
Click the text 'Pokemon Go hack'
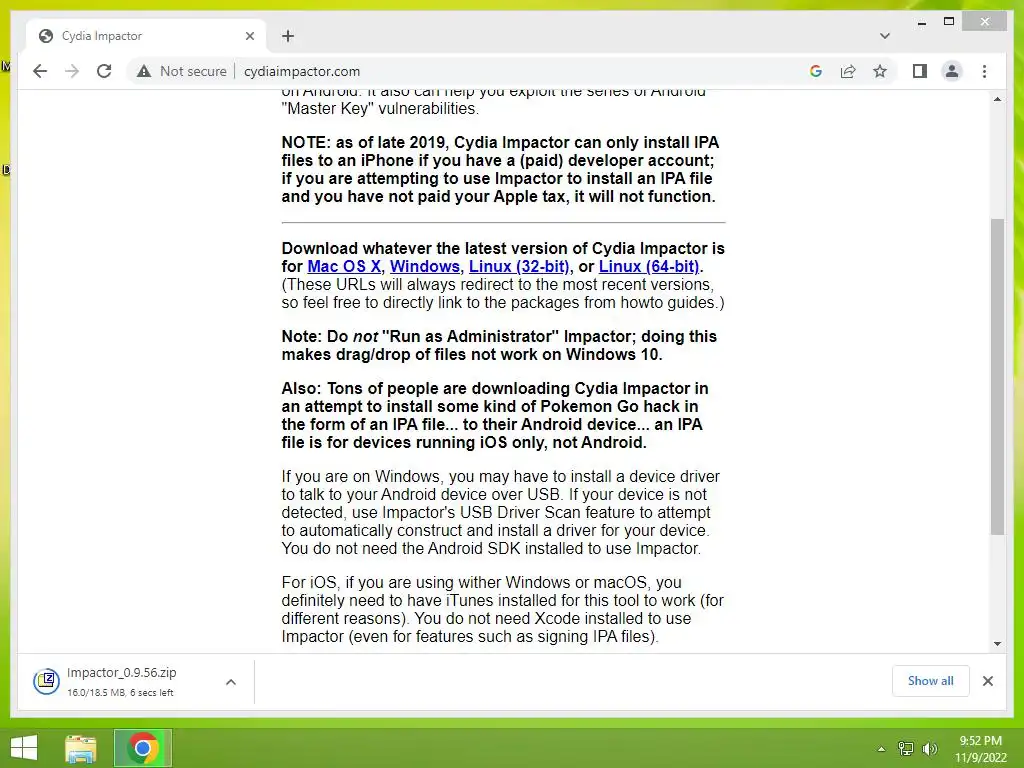610,406
